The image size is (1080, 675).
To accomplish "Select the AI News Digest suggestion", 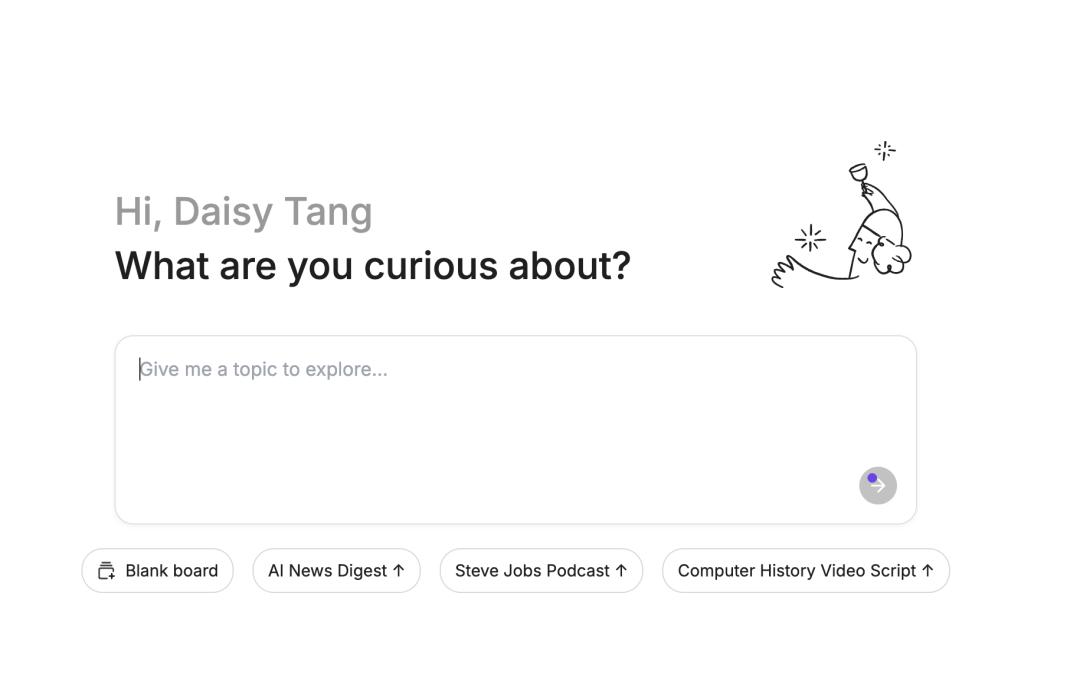I will (327, 571).
